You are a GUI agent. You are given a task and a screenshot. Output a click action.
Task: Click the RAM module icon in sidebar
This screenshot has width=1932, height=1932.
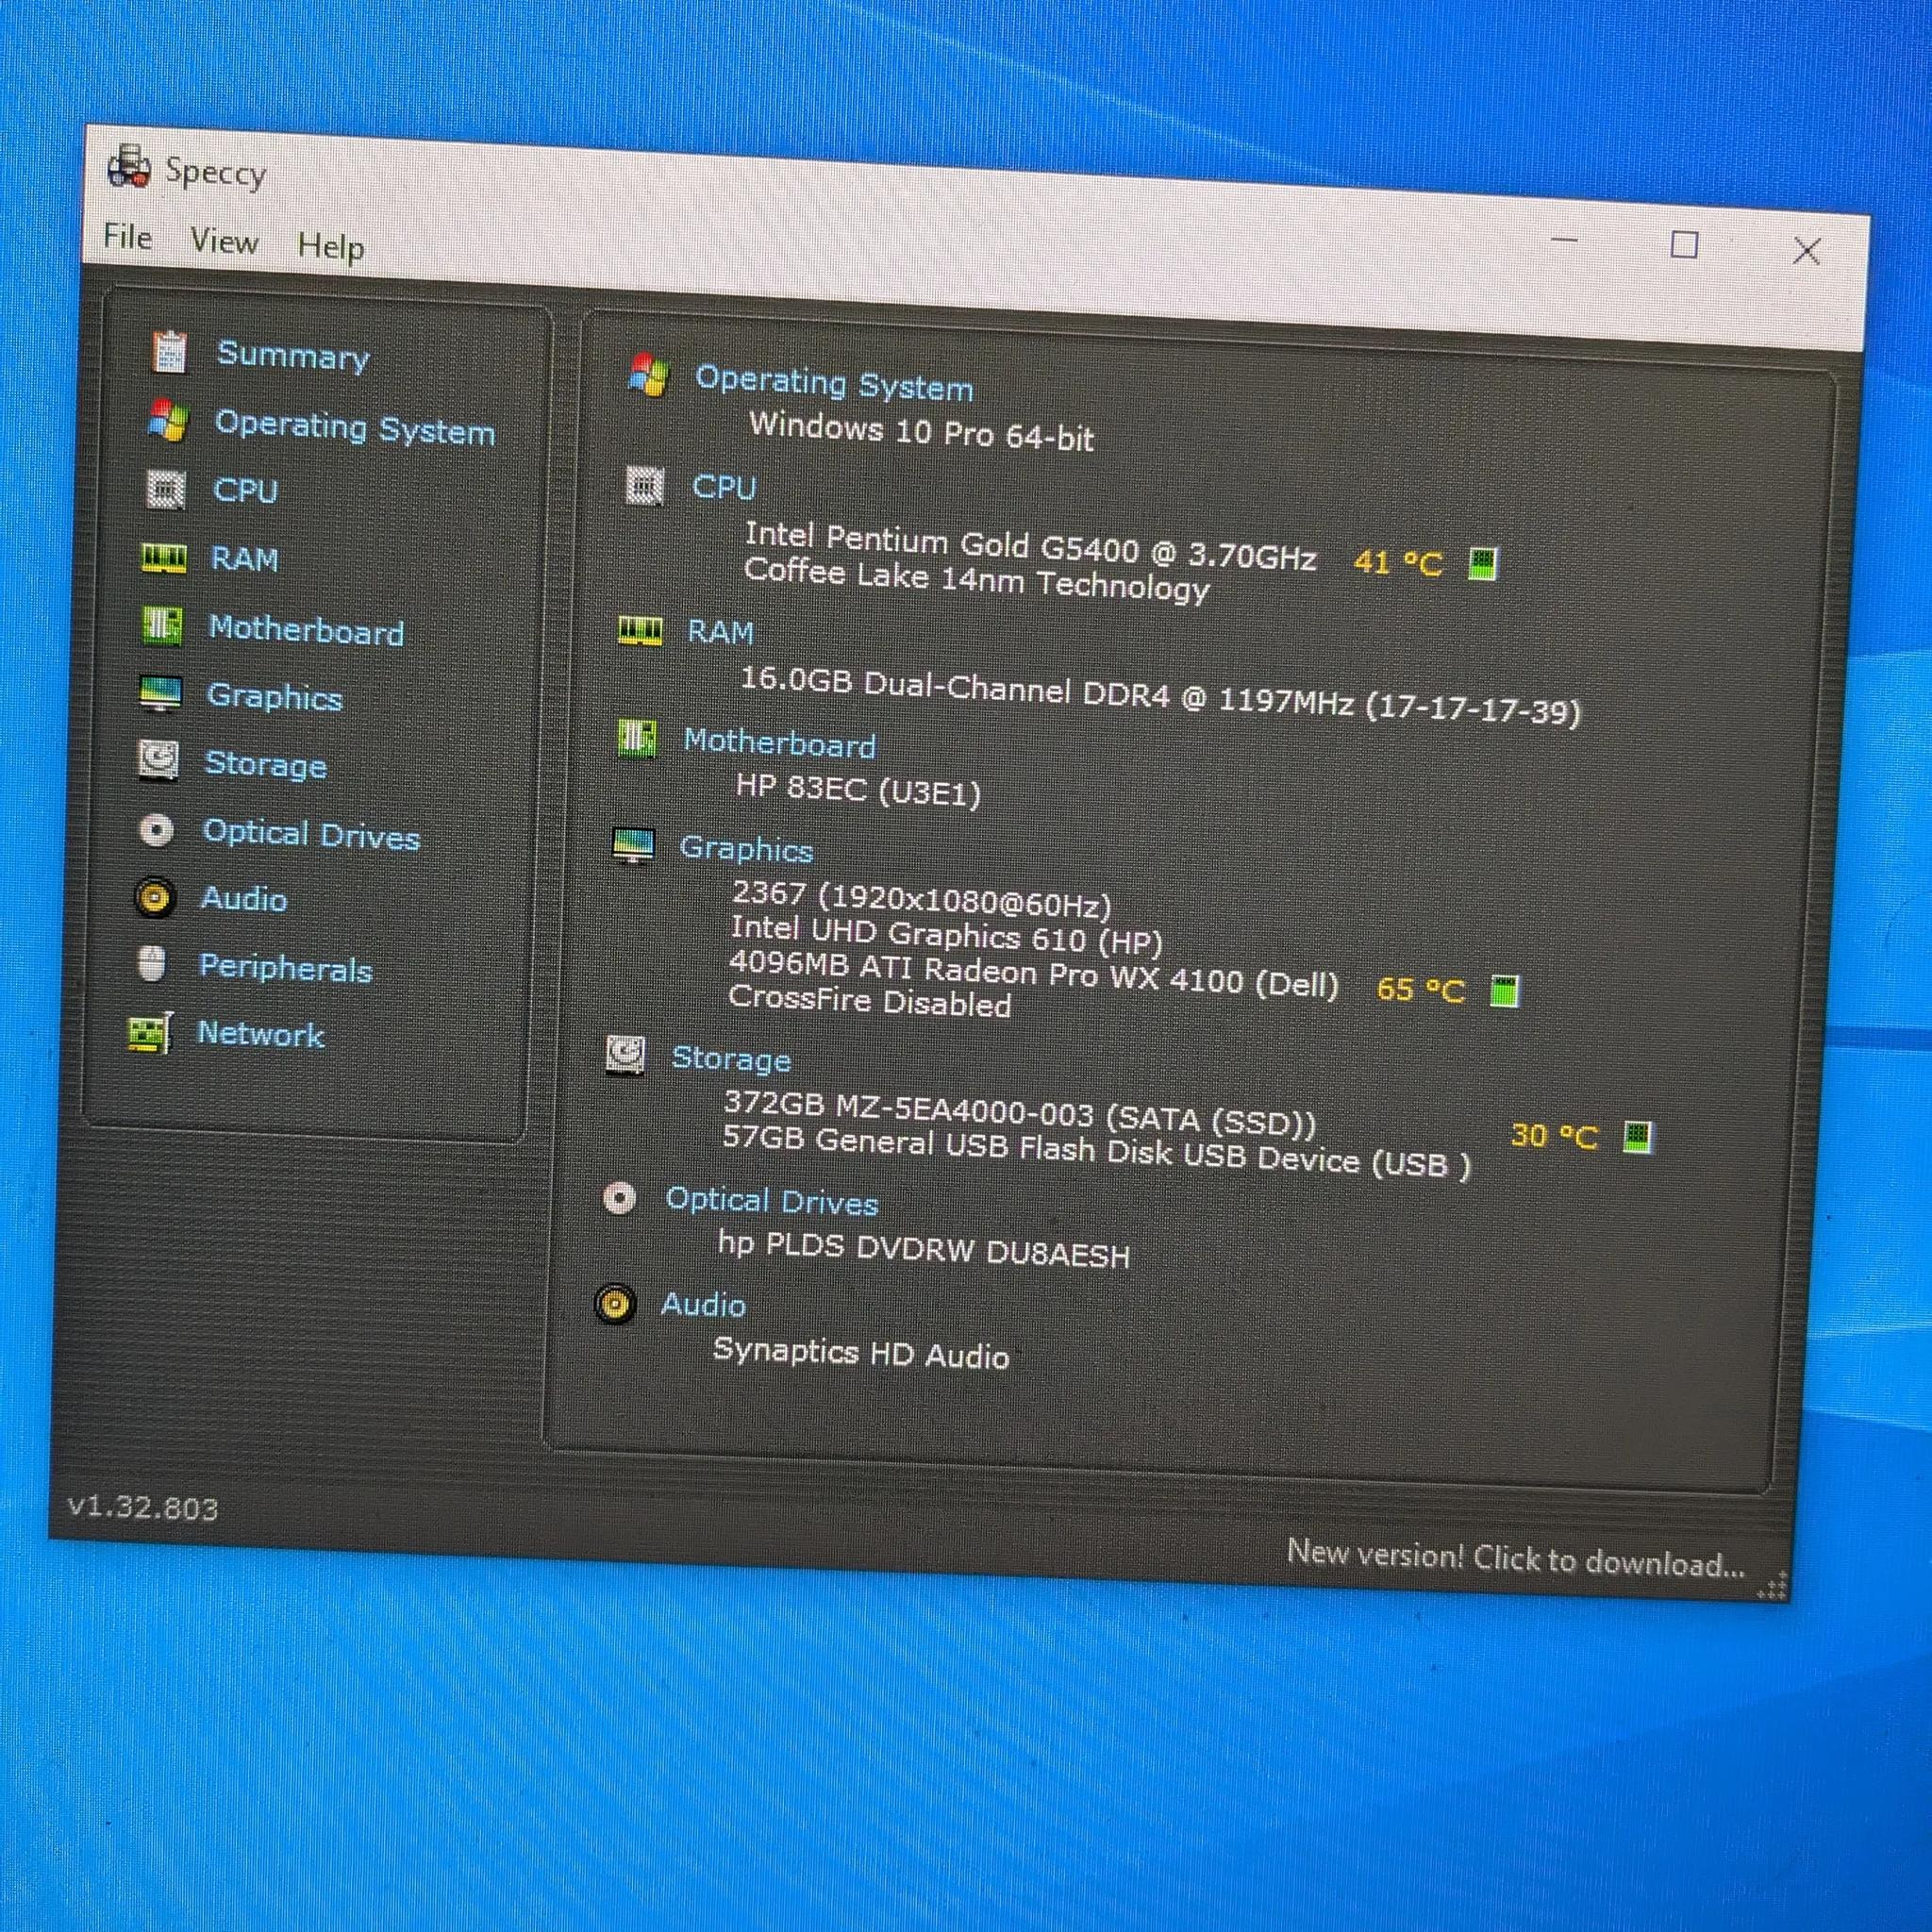[164, 557]
